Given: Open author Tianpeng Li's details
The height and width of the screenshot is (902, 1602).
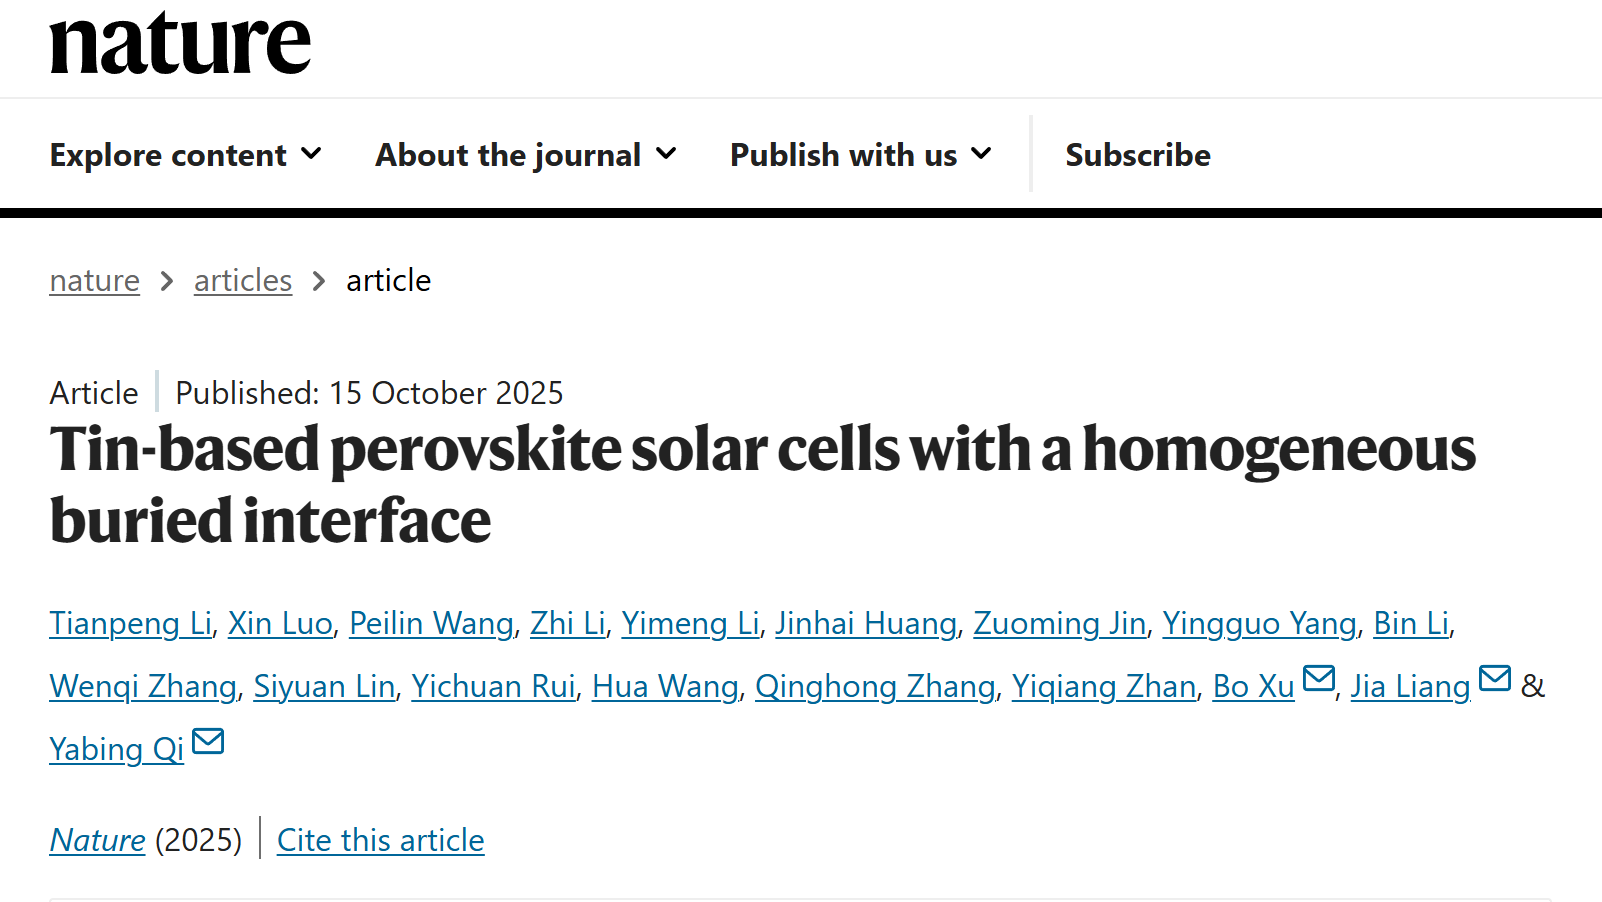Looking at the screenshot, I should (130, 623).
